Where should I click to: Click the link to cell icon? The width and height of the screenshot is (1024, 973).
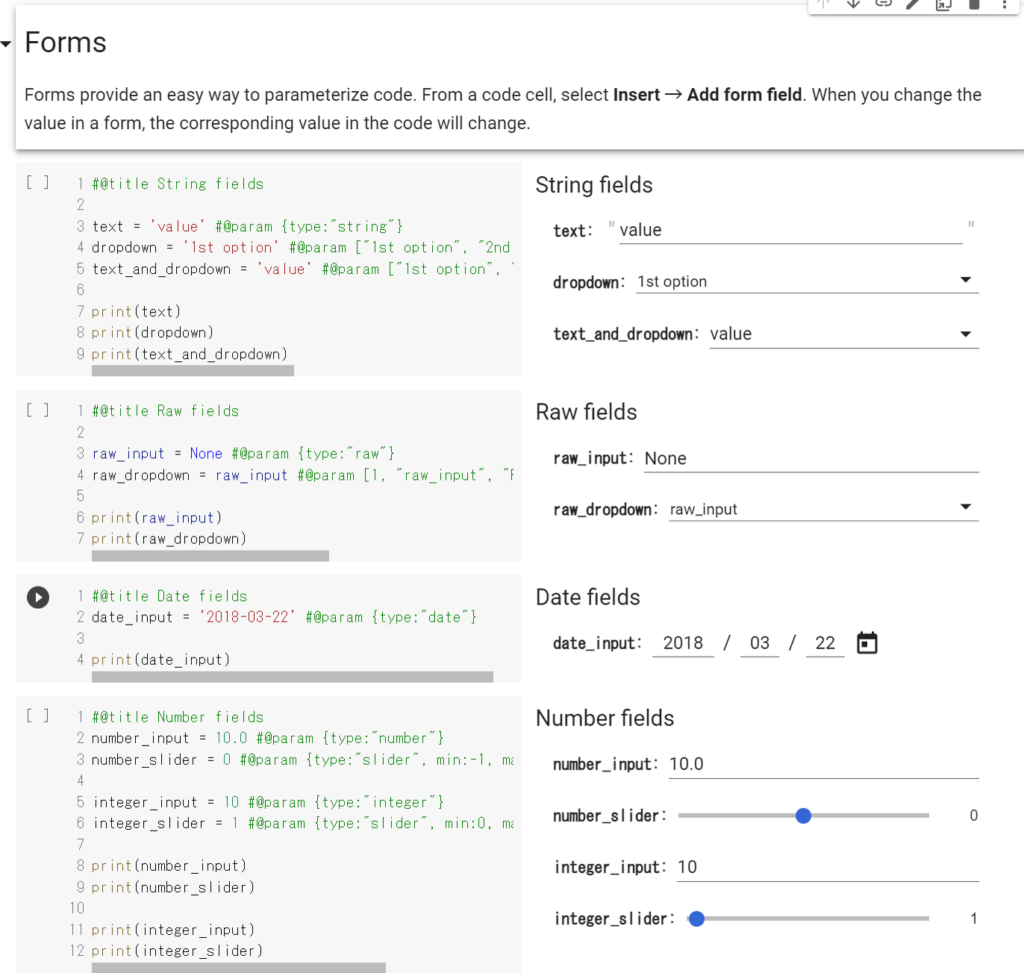pyautogui.click(x=883, y=4)
